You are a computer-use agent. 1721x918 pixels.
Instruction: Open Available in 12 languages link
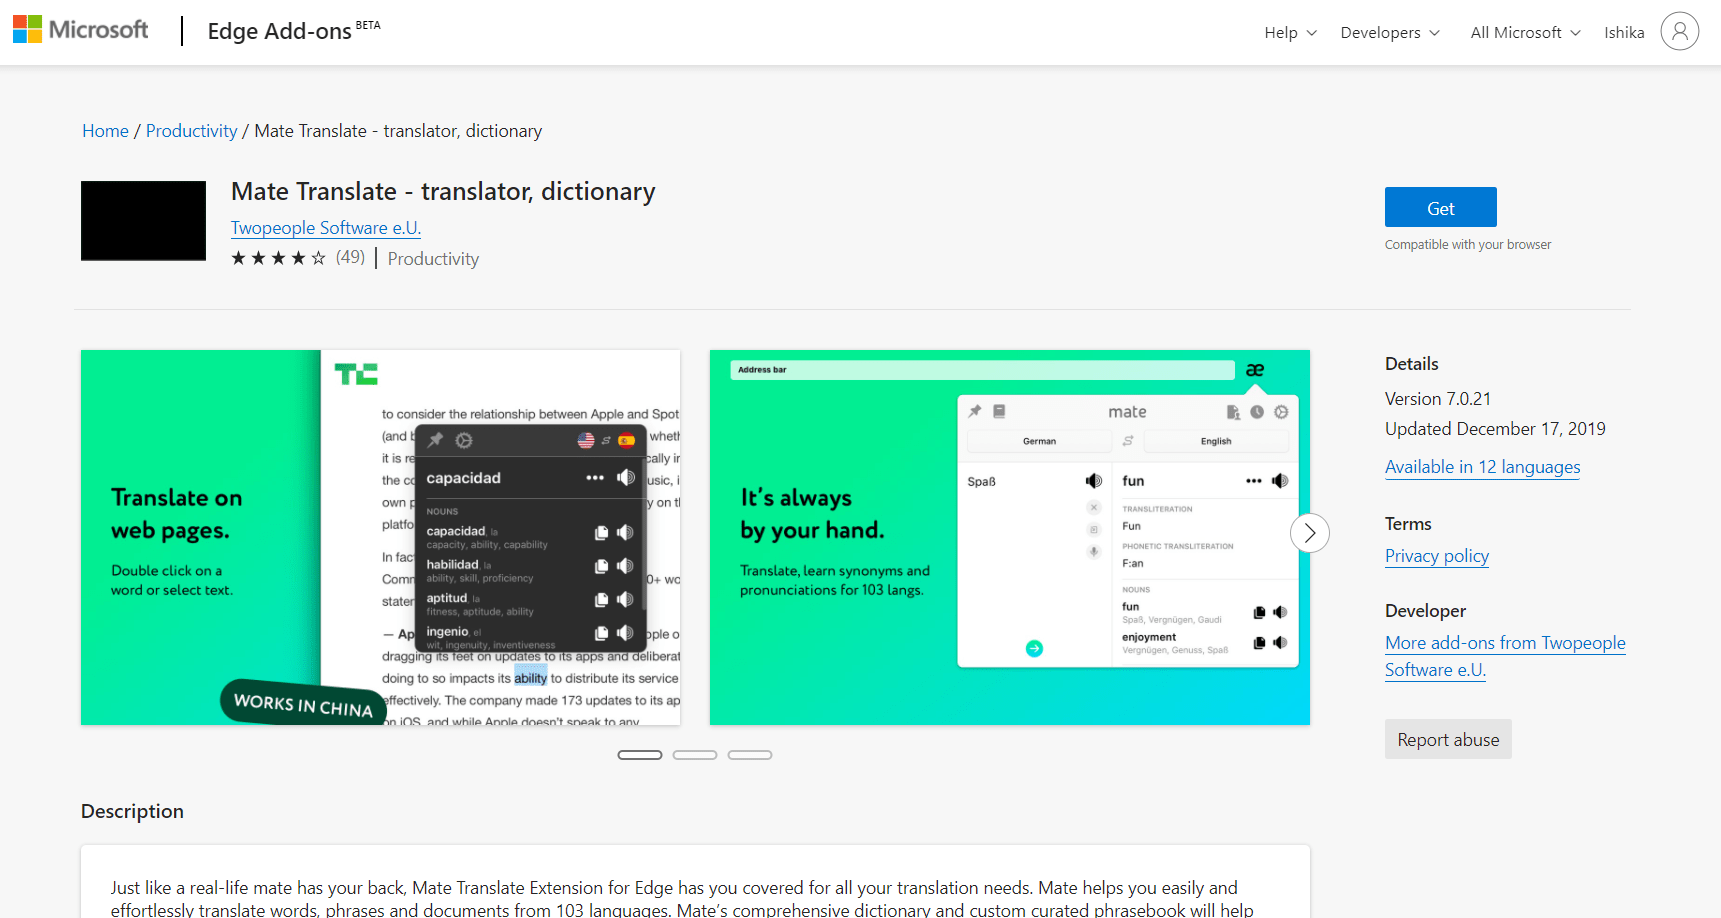coord(1483,467)
